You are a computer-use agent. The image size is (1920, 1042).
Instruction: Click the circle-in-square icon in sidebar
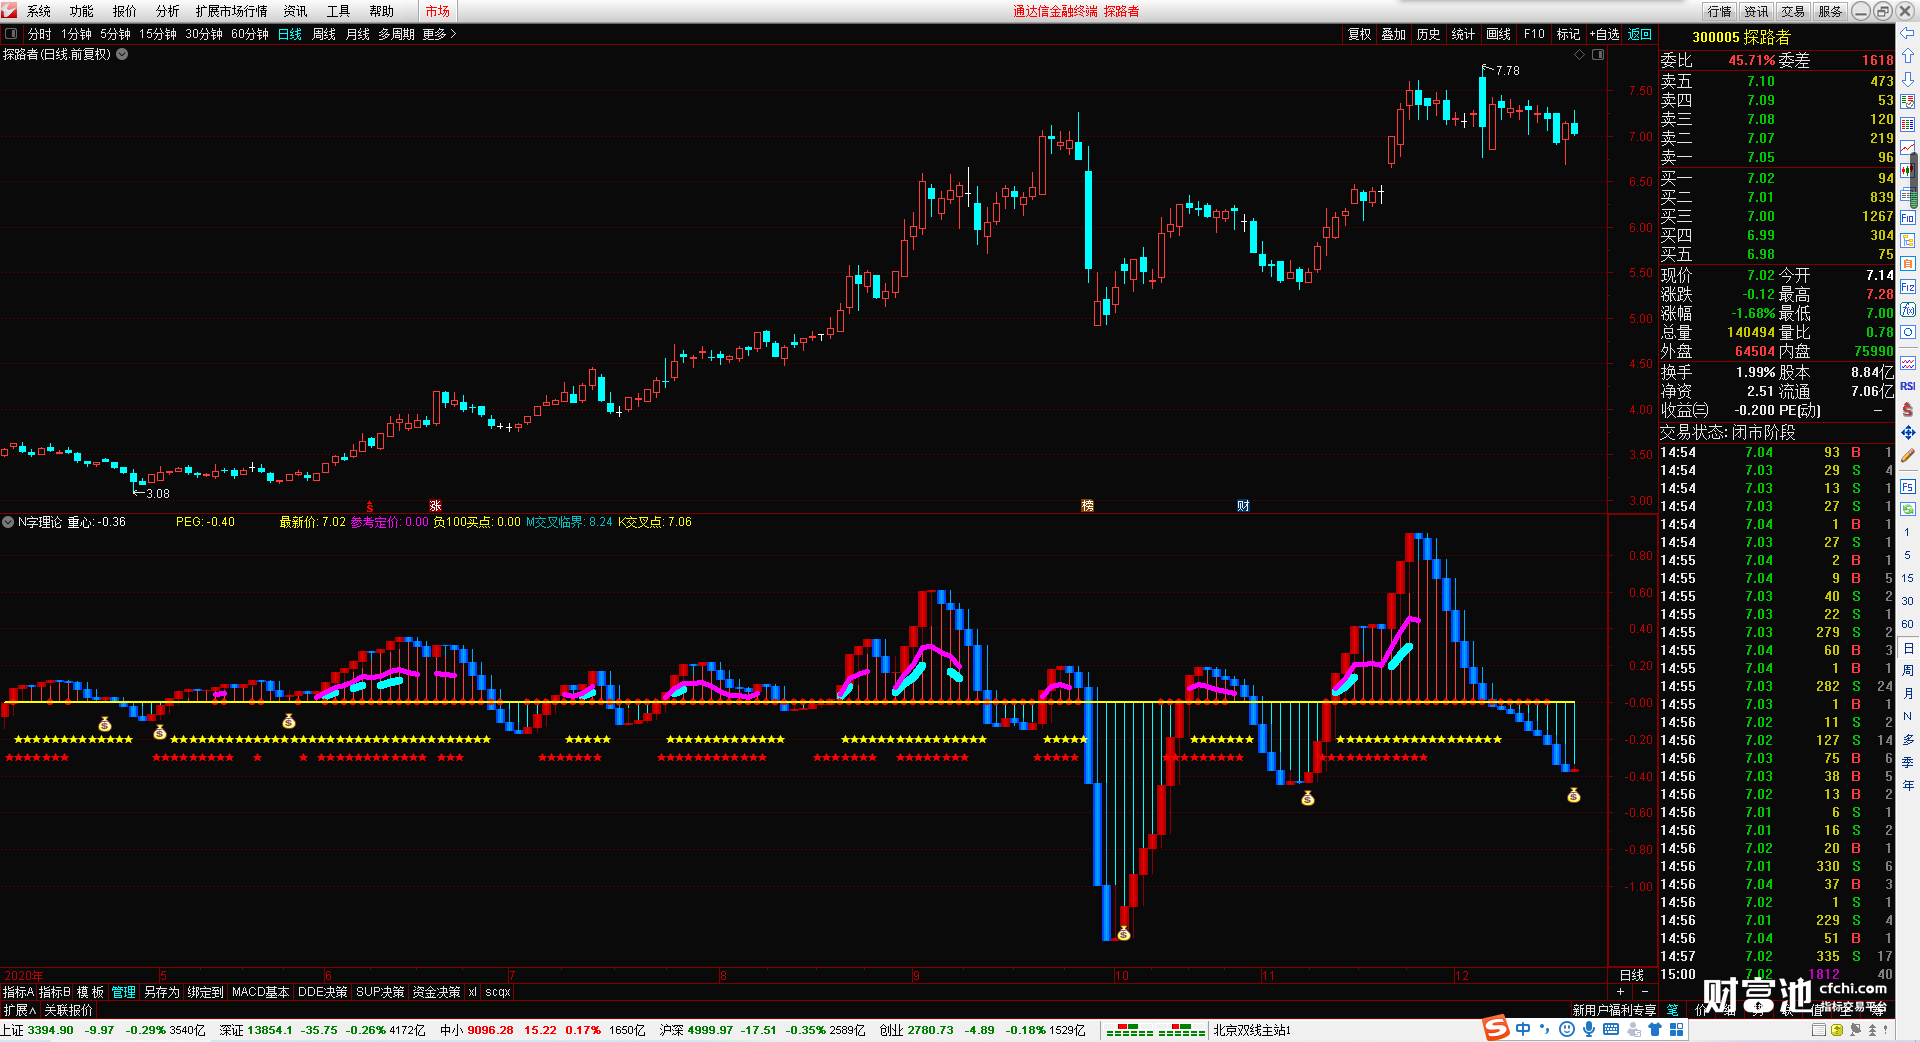click(x=1908, y=332)
